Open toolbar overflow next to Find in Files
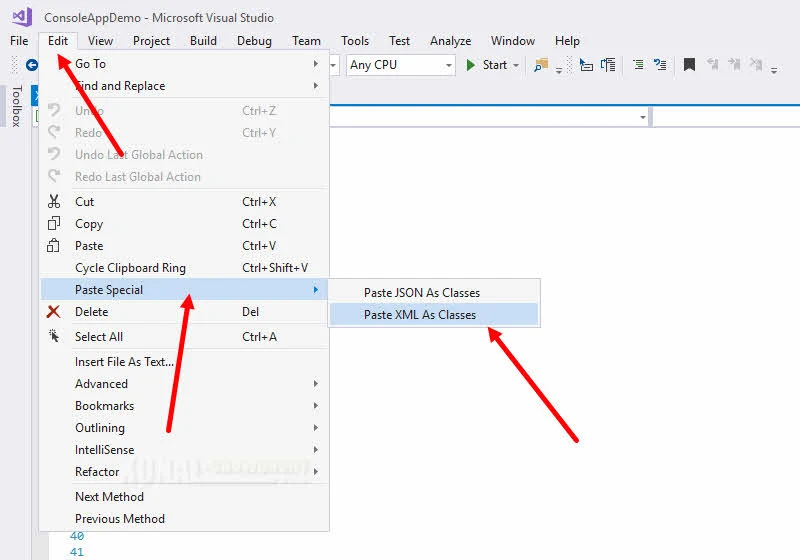The height and width of the screenshot is (560, 800). 559,70
